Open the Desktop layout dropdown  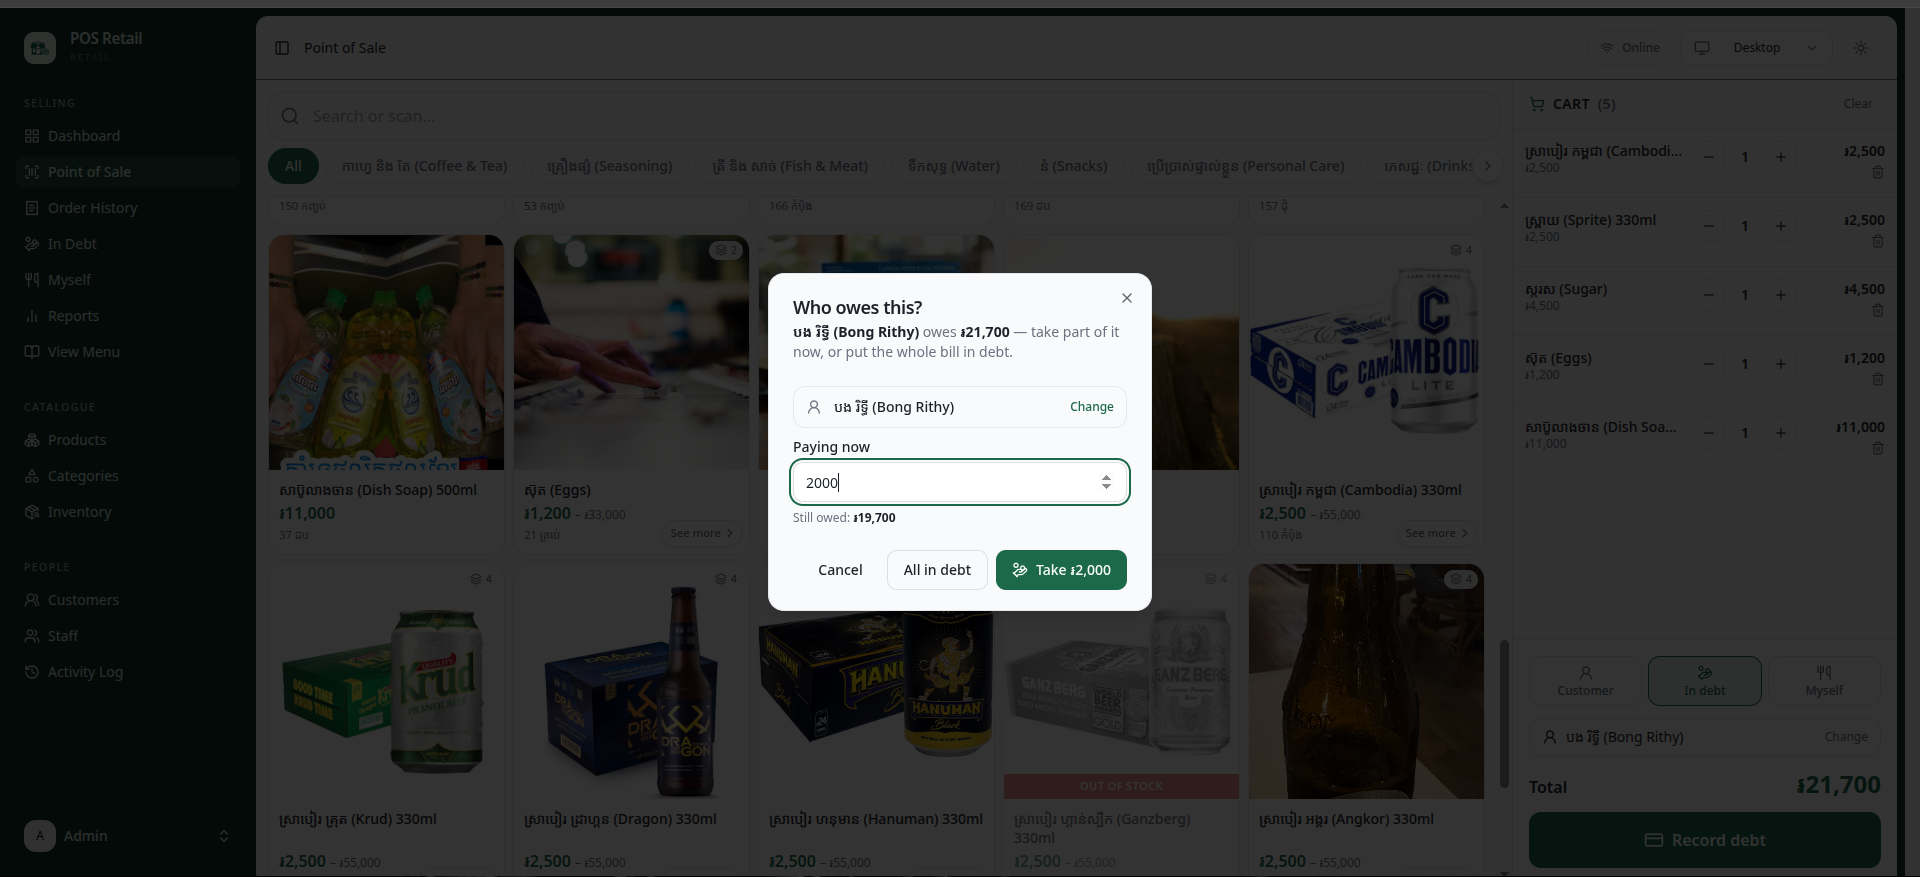(x=1756, y=48)
